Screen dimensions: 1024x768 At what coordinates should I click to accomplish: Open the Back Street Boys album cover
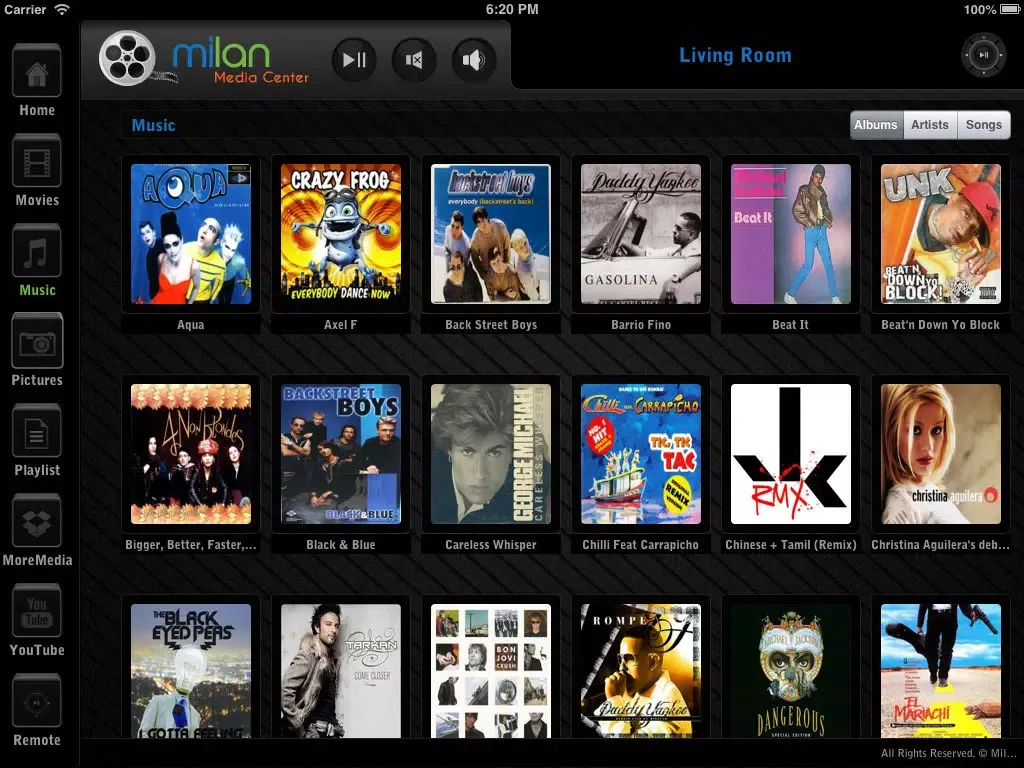pos(491,234)
